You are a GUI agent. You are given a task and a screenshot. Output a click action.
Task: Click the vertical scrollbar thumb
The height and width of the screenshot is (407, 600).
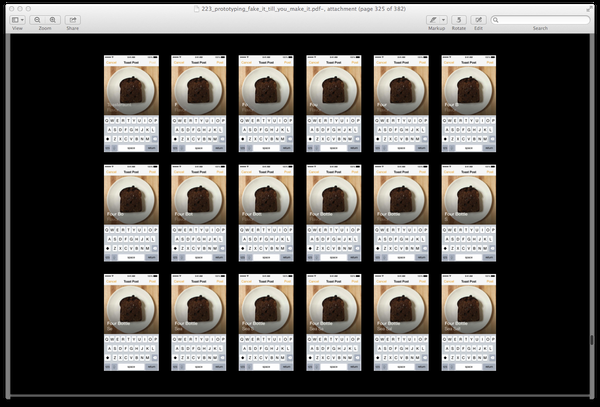click(592, 340)
